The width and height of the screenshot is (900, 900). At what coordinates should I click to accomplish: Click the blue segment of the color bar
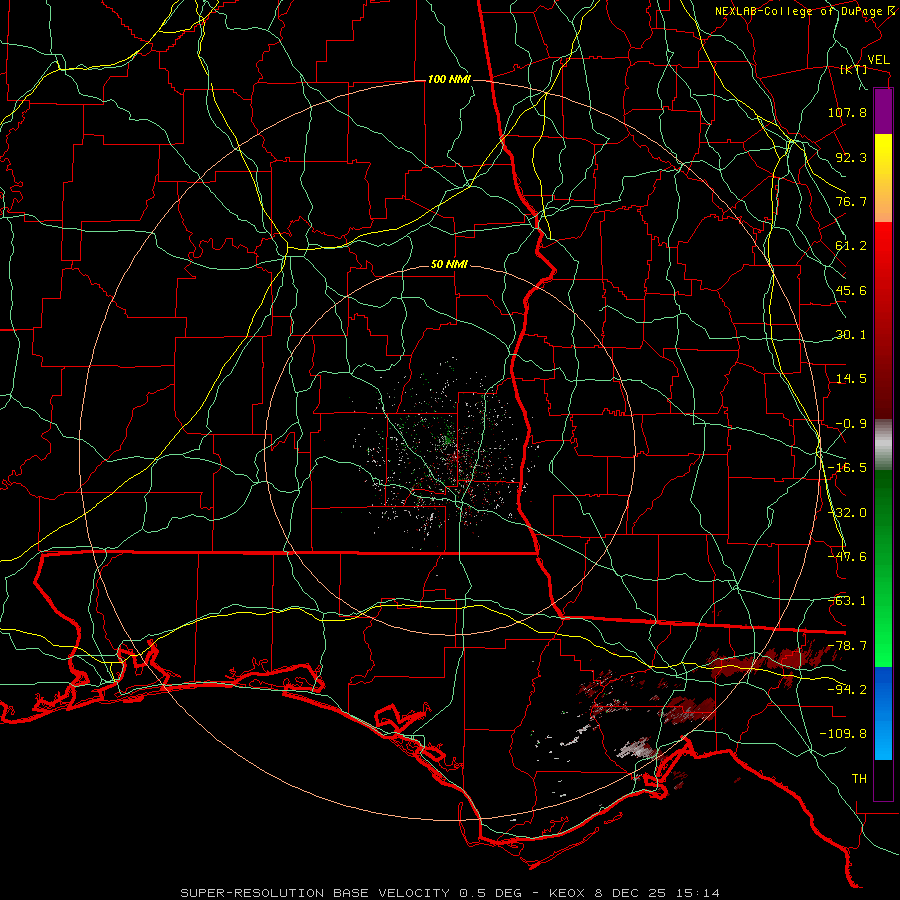[883, 713]
